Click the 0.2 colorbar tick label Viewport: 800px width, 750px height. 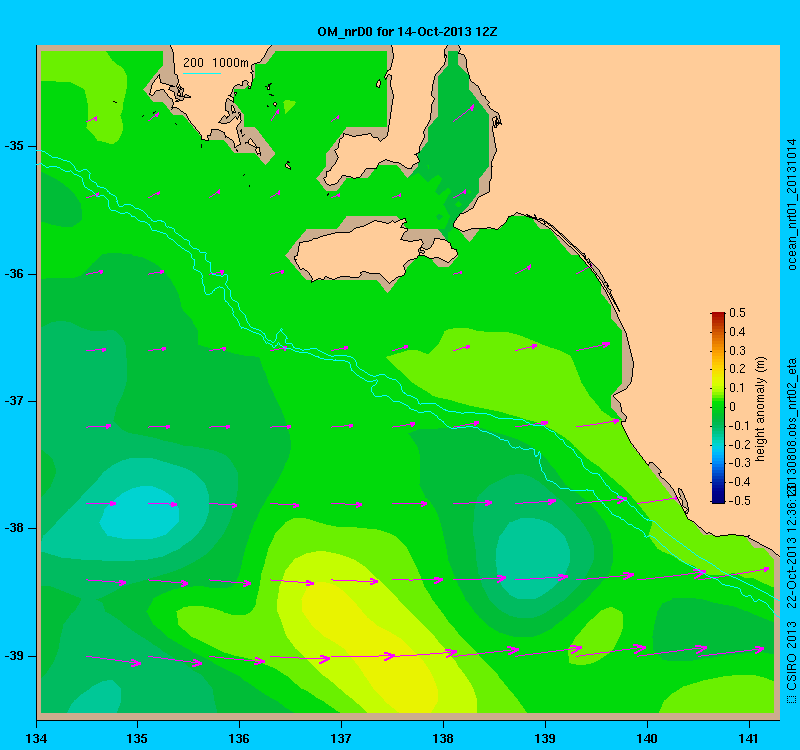(737, 369)
